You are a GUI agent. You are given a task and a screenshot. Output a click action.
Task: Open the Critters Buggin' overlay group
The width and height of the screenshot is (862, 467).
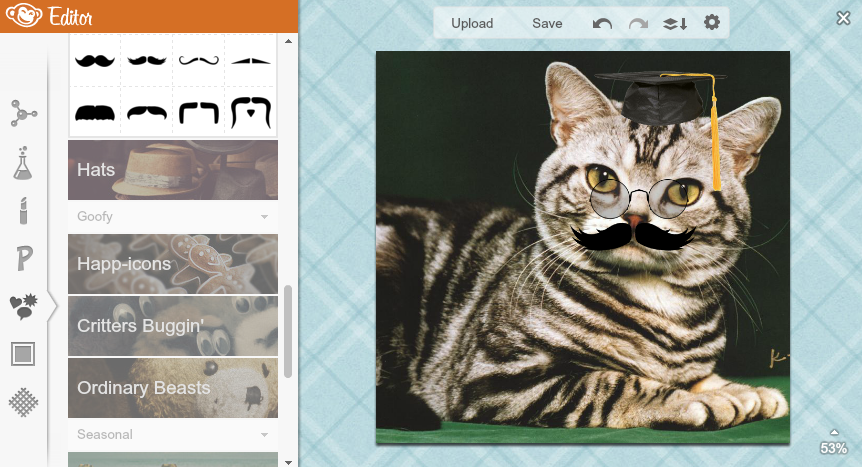click(173, 326)
